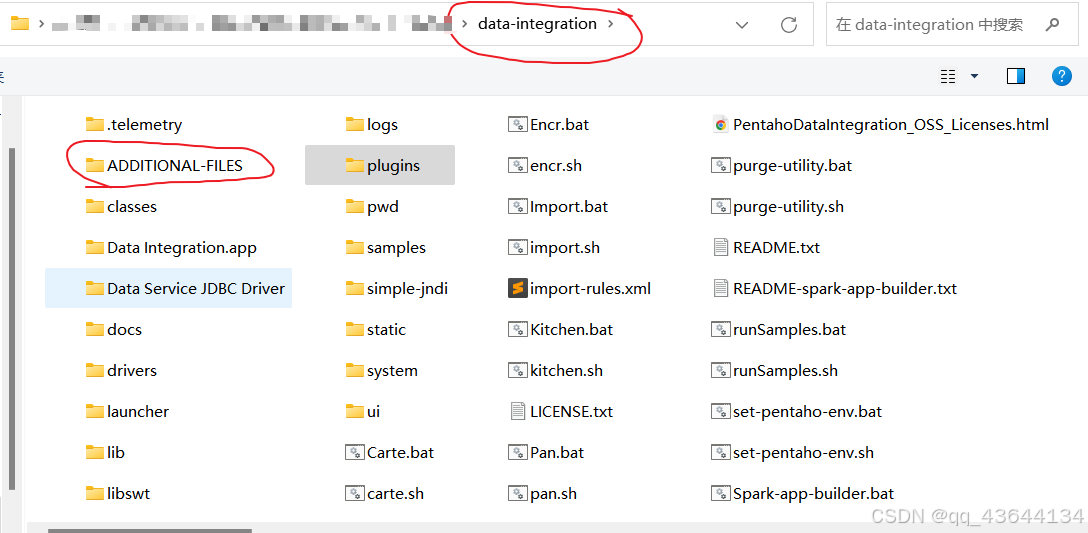Select purge-utility.sh file

tap(778, 207)
